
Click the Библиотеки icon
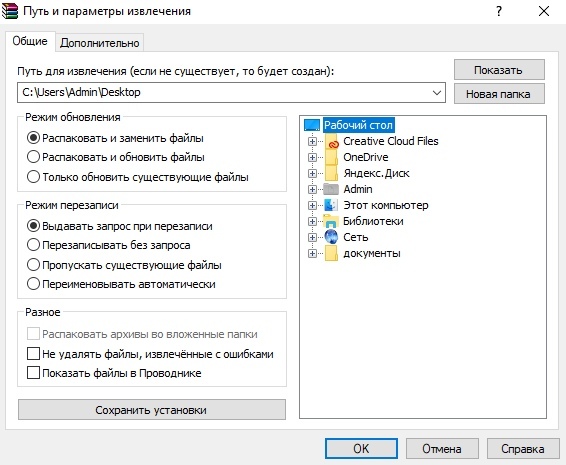point(331,221)
